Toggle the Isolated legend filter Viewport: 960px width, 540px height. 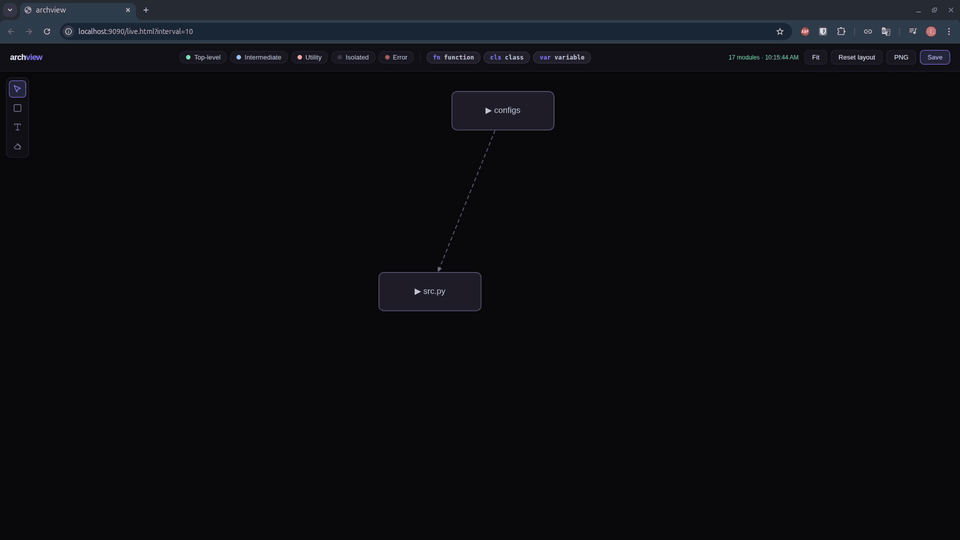(x=353, y=58)
